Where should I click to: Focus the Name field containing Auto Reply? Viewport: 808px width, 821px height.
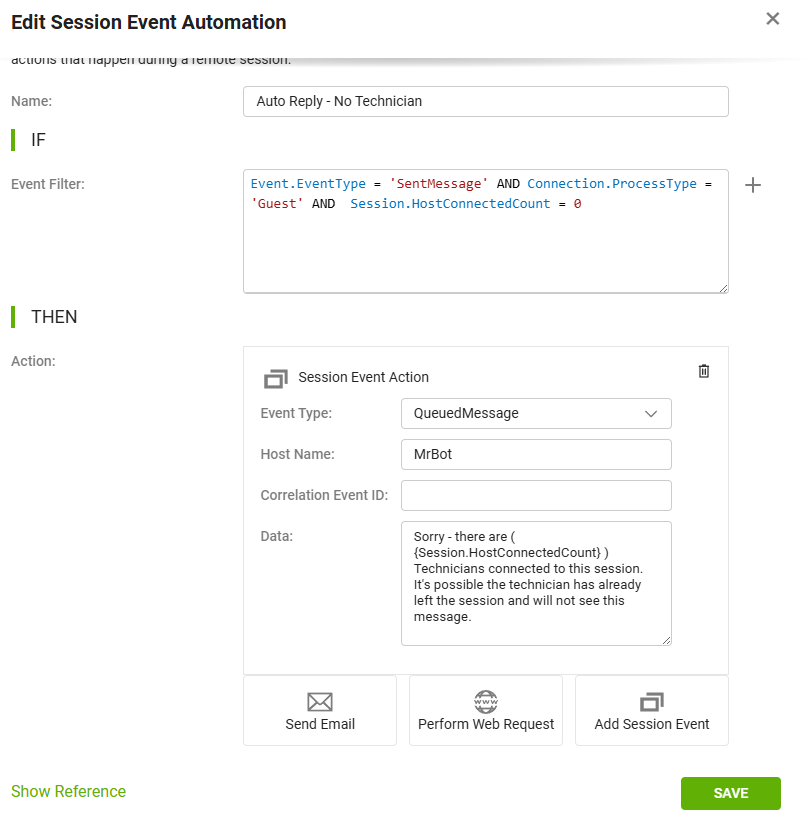coord(485,101)
